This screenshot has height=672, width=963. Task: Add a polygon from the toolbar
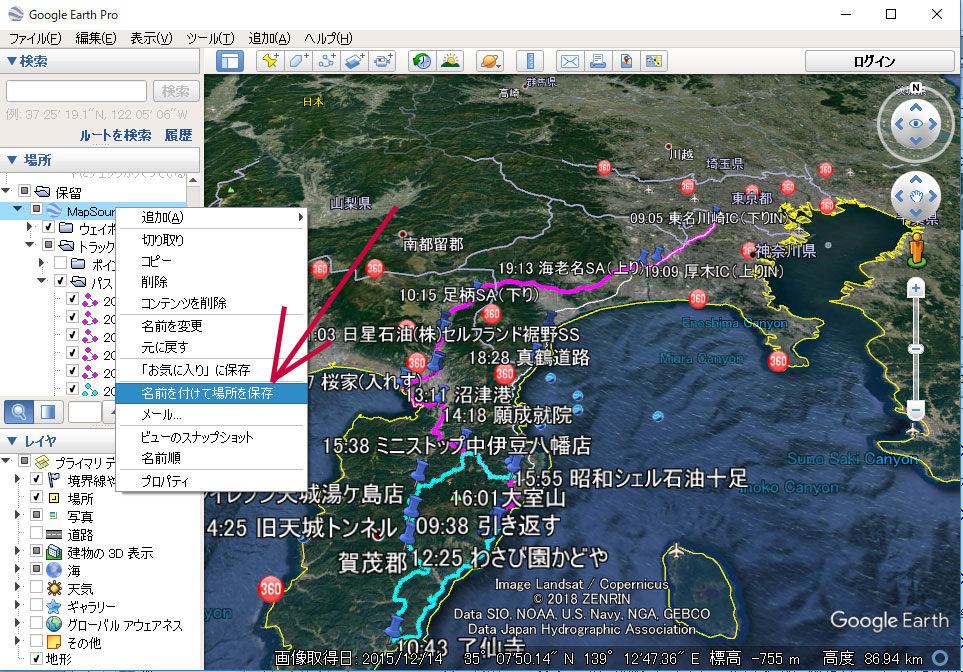pyautogui.click(x=298, y=61)
